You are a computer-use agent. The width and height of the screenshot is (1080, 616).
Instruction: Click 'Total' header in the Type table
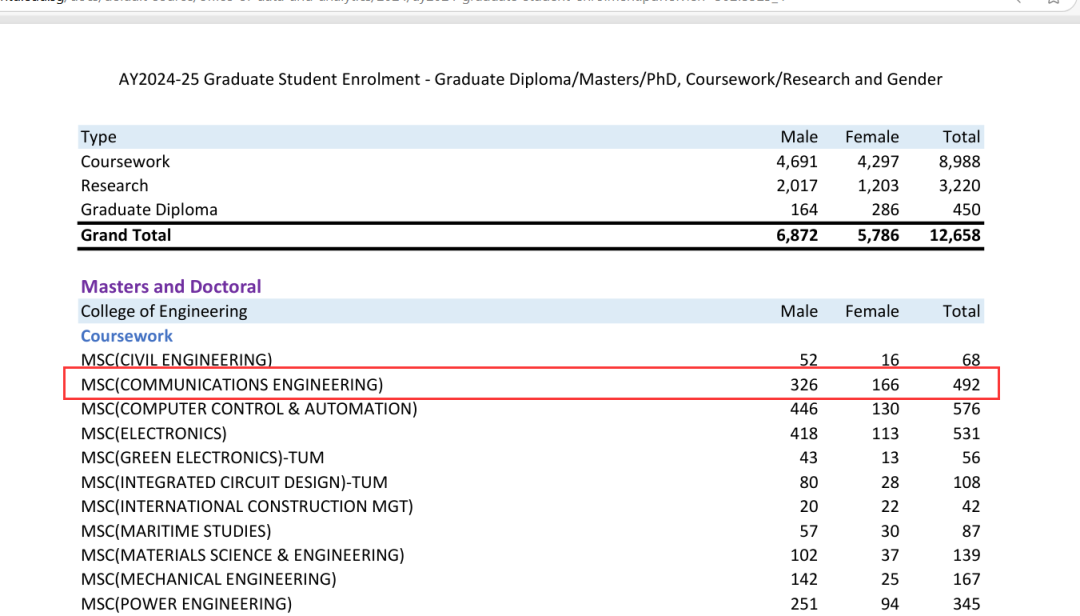pos(962,137)
